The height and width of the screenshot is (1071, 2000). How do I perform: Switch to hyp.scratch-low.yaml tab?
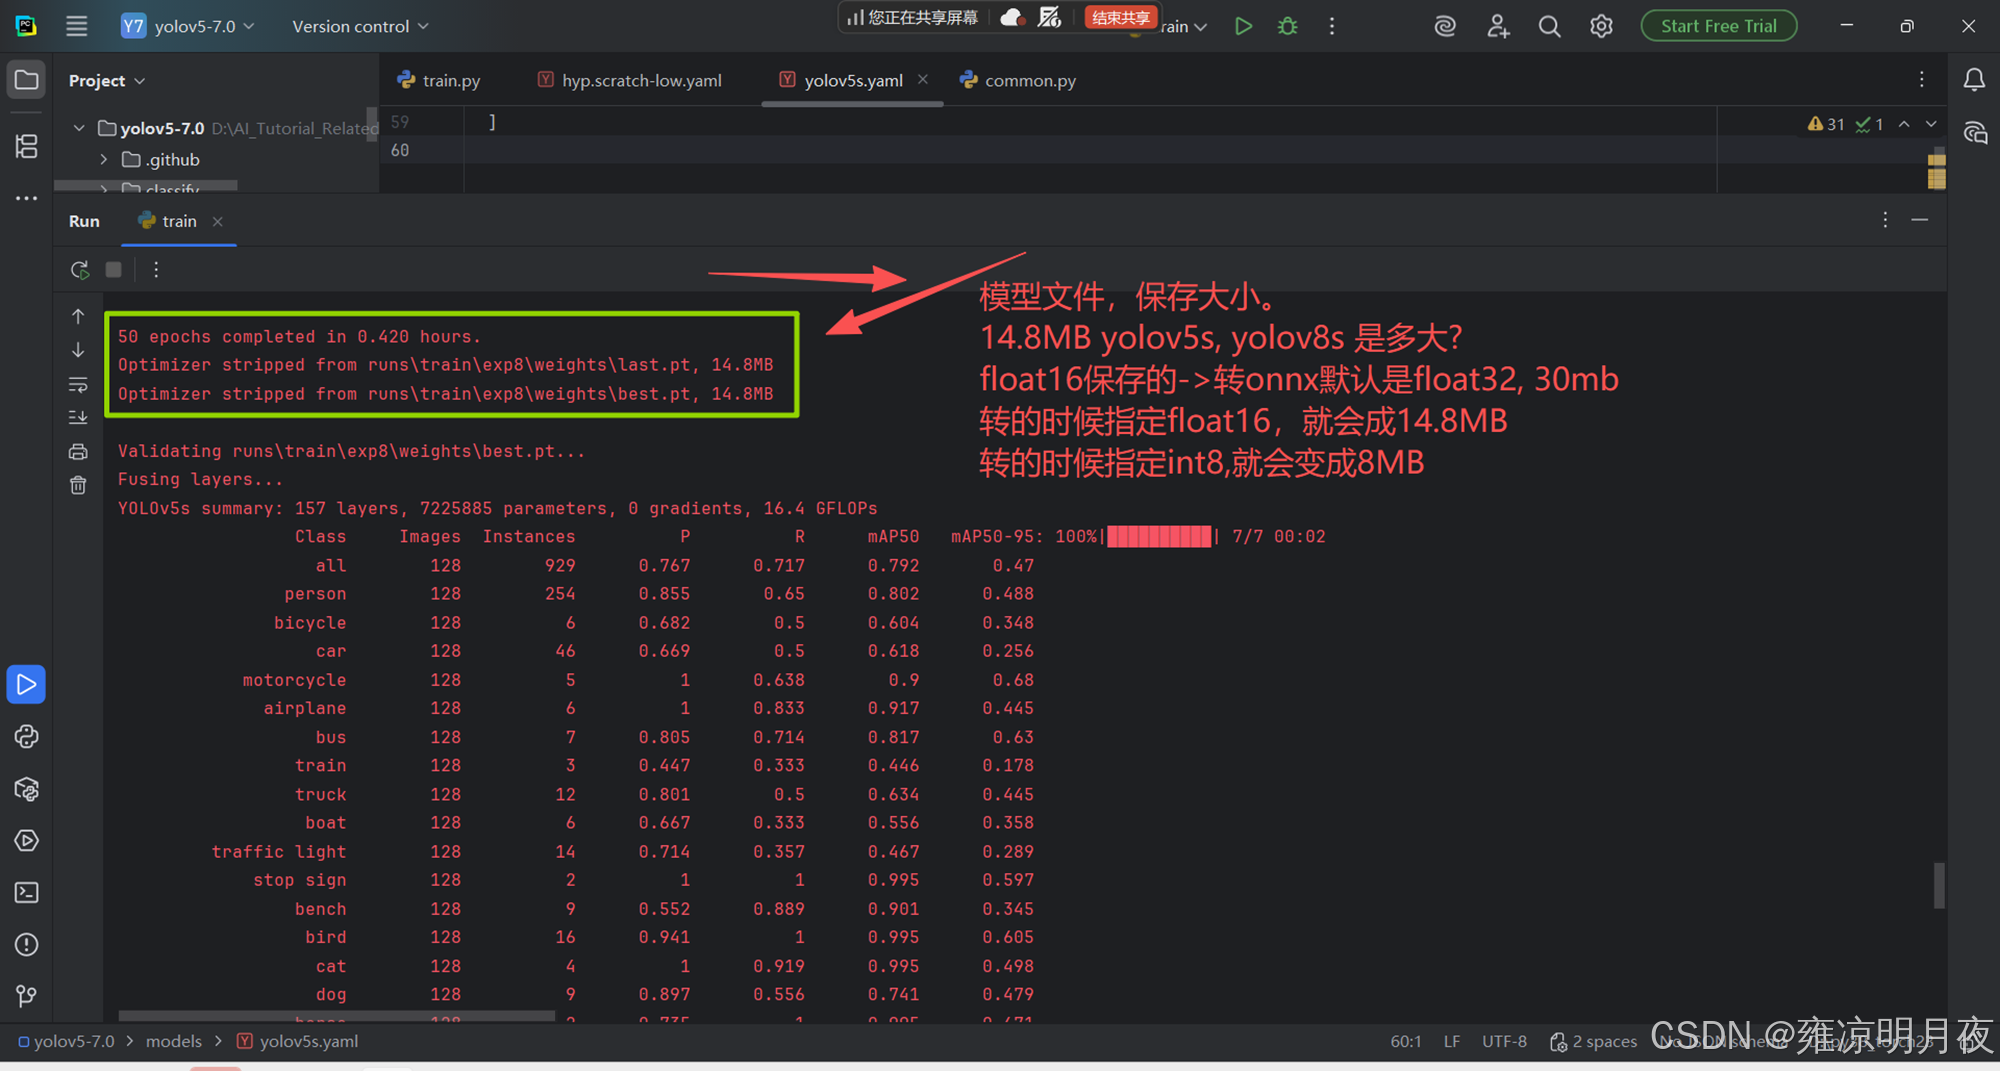[630, 80]
